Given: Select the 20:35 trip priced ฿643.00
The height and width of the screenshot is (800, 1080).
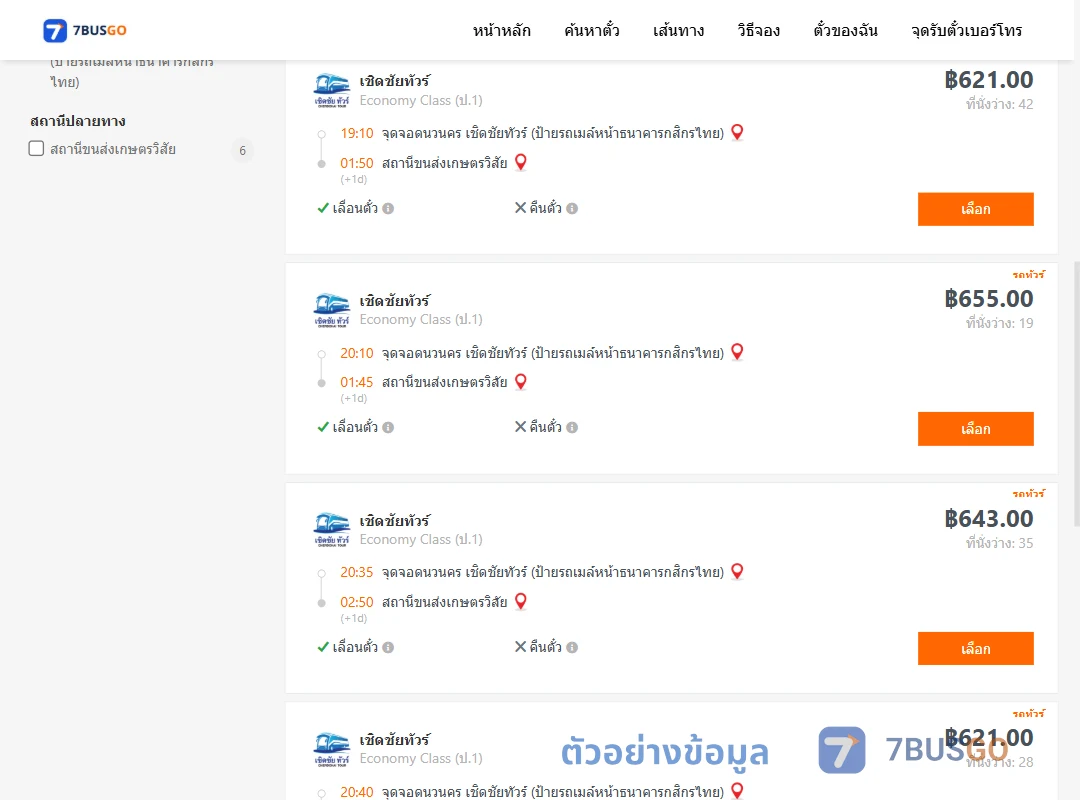Looking at the screenshot, I should (x=975, y=648).
